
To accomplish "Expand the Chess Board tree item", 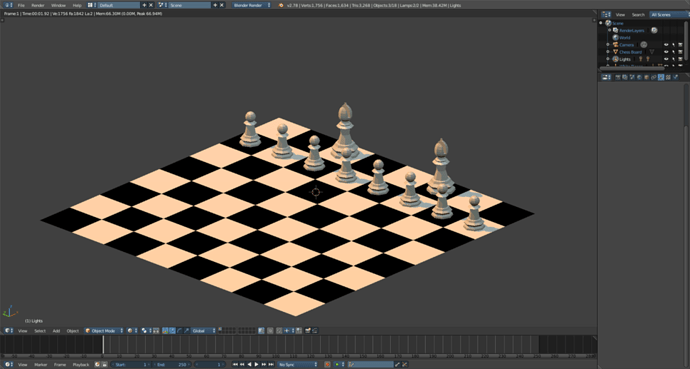I will click(x=608, y=52).
